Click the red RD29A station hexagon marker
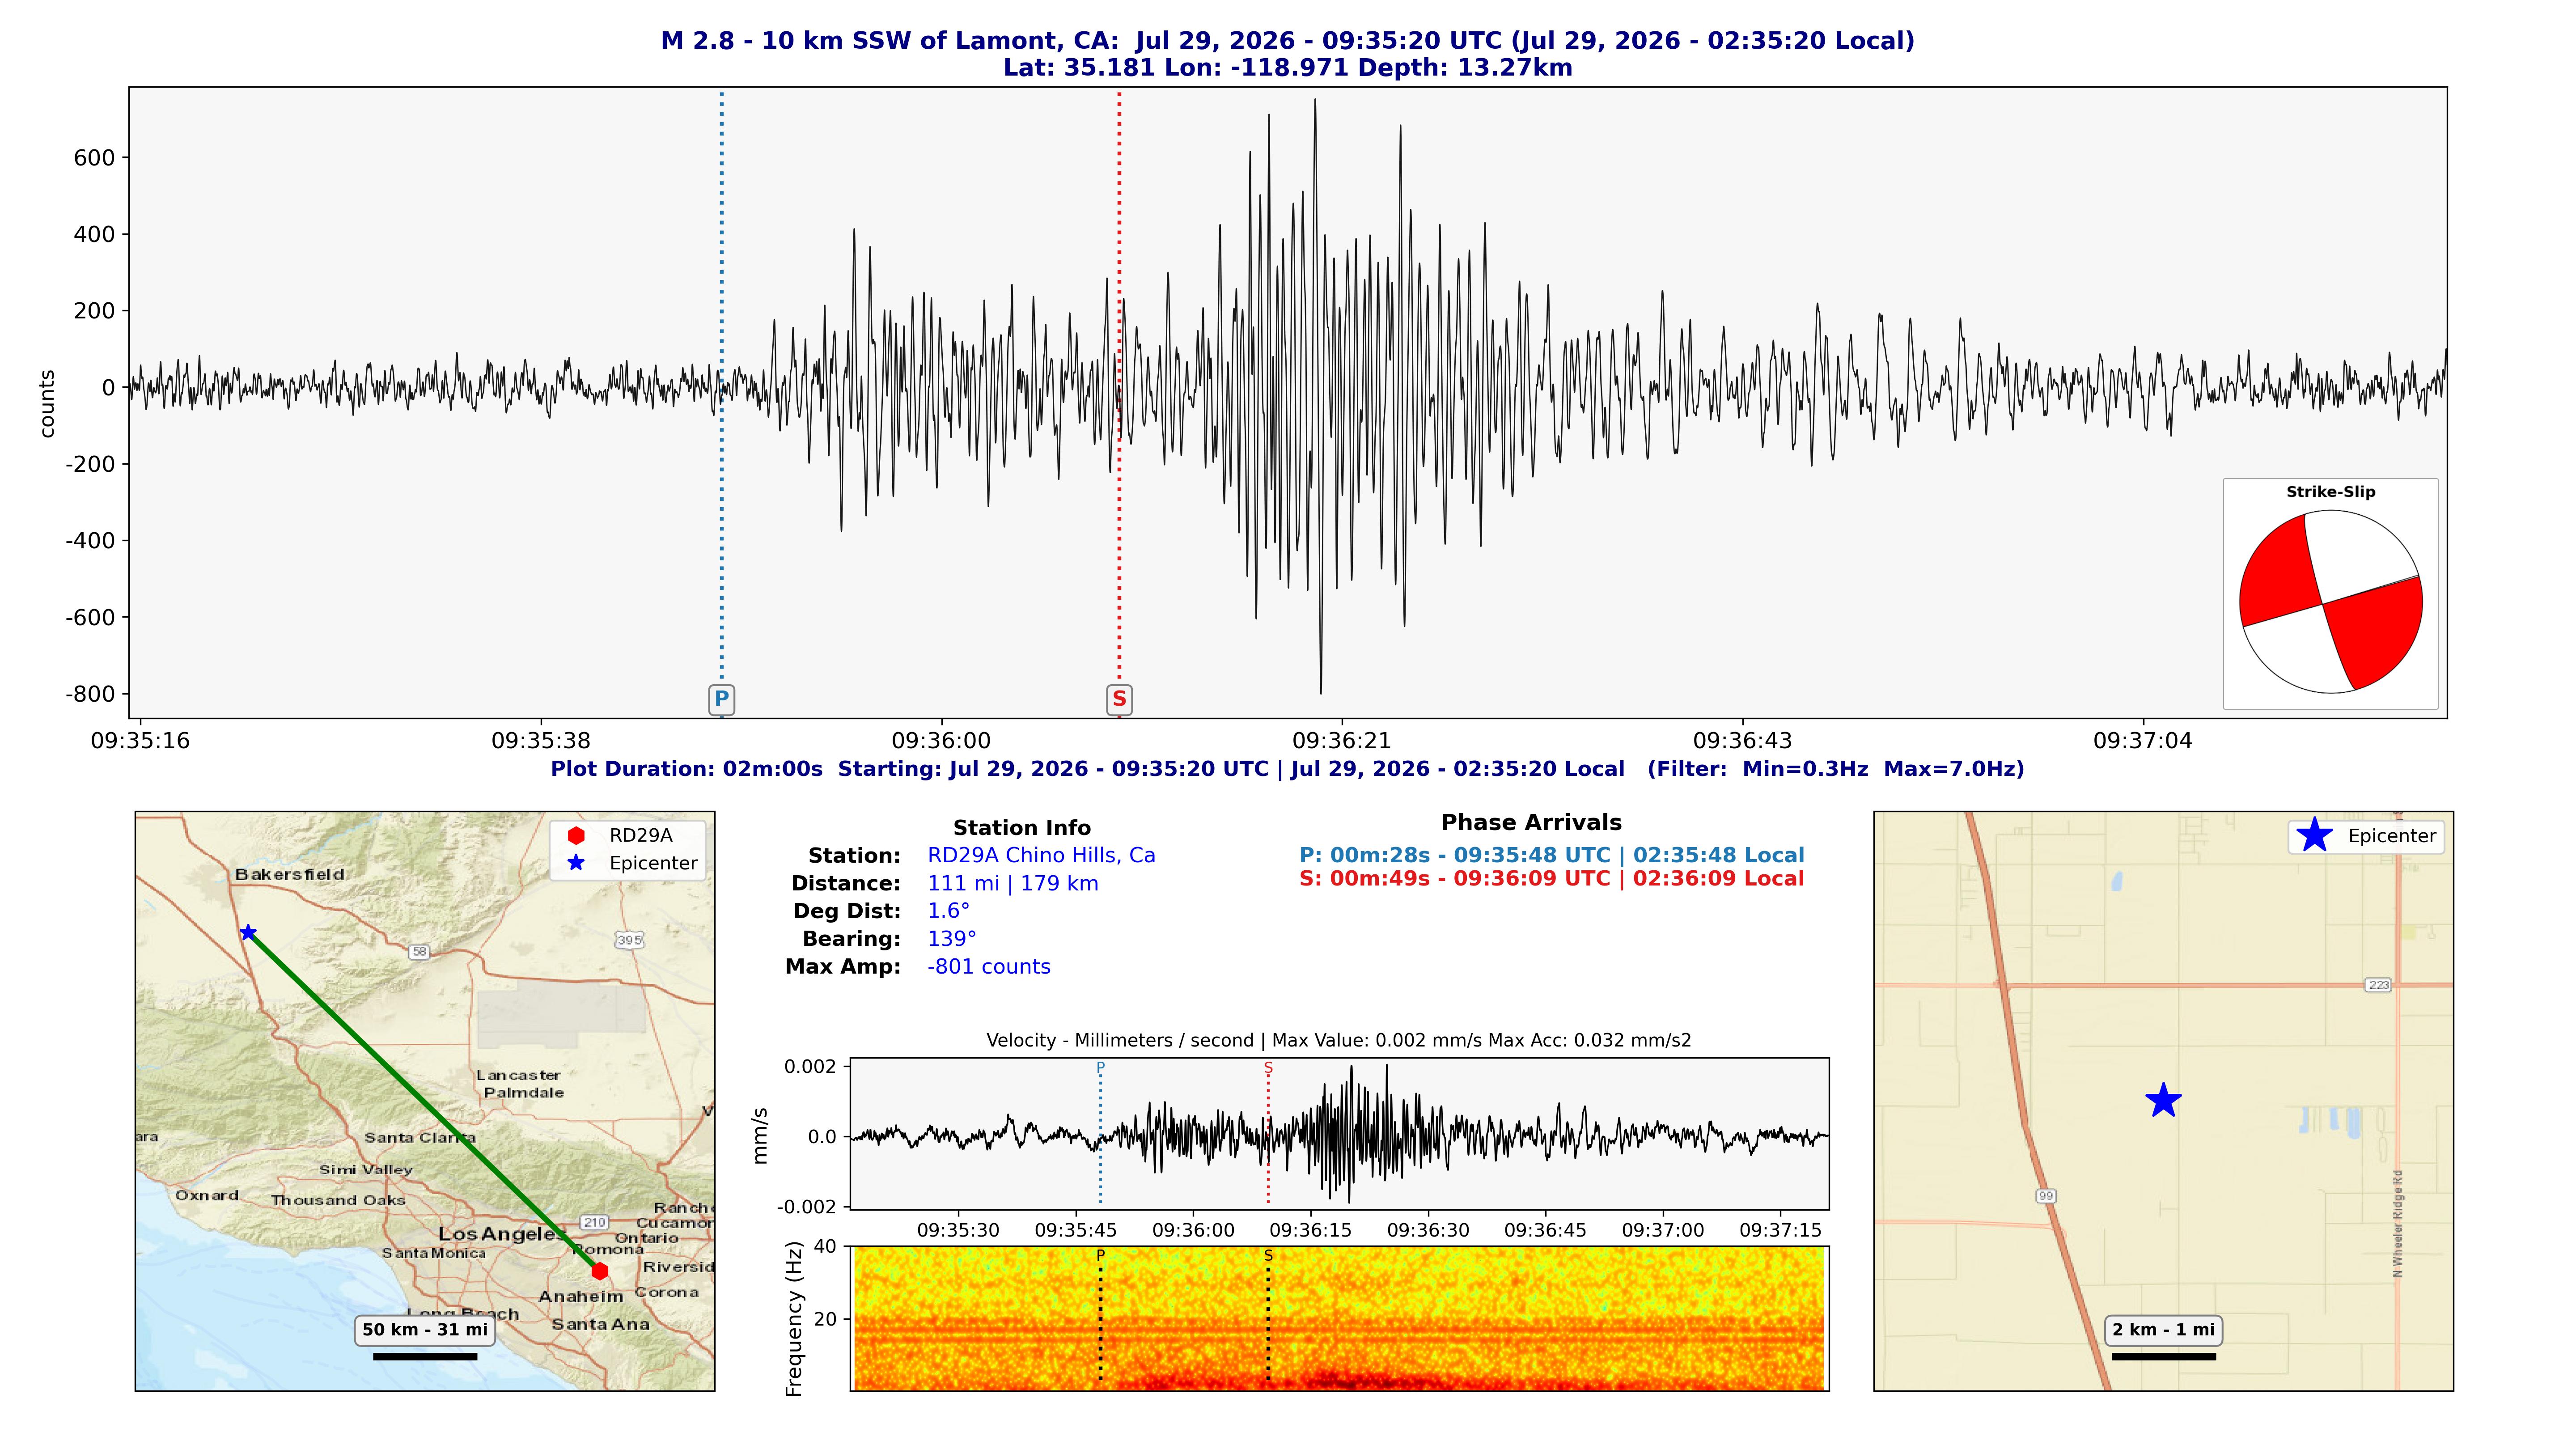 [599, 1271]
